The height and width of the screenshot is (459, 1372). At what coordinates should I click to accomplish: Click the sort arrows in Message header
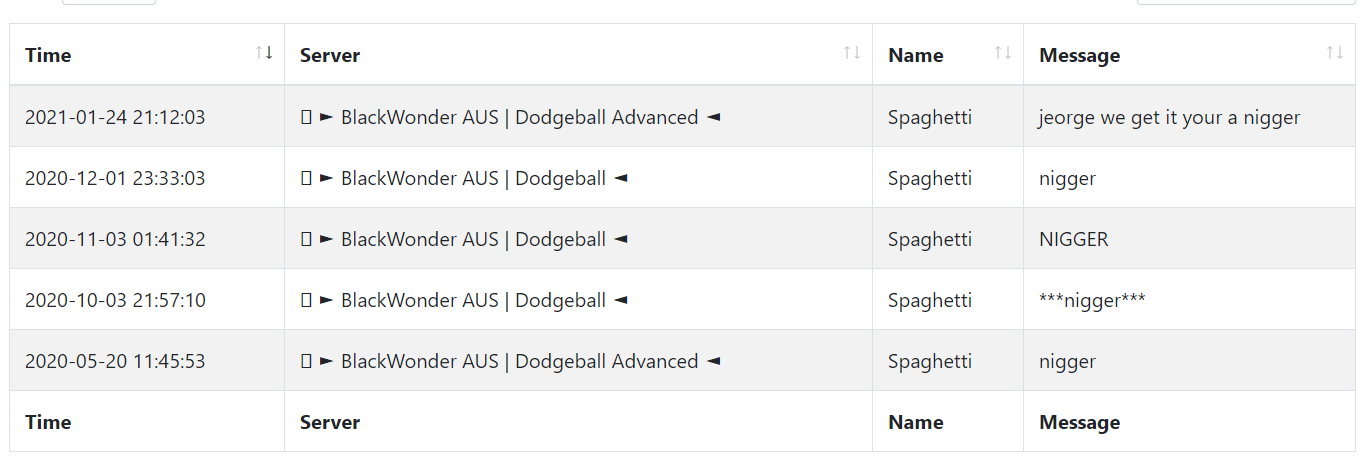tap(1335, 53)
